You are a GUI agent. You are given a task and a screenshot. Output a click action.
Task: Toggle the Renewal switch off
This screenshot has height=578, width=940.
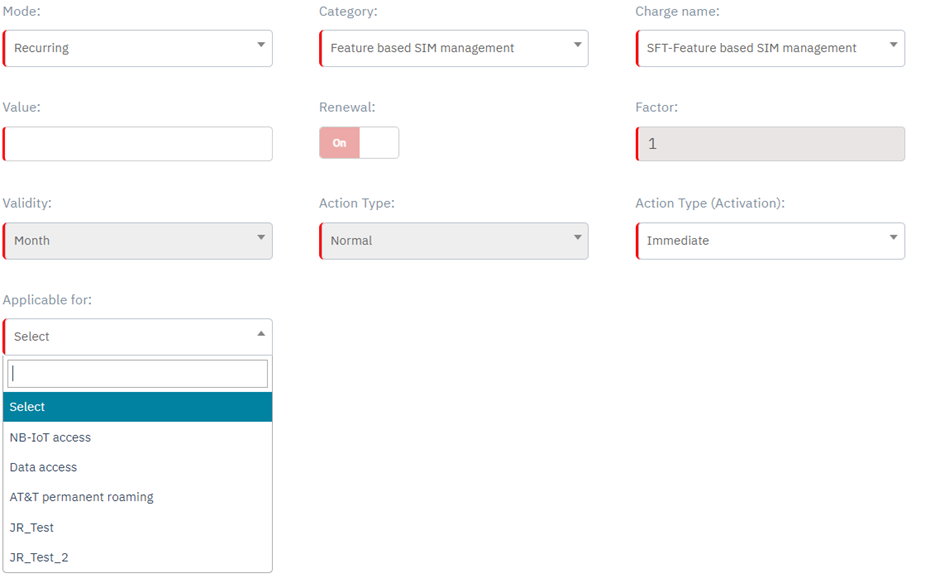359,143
